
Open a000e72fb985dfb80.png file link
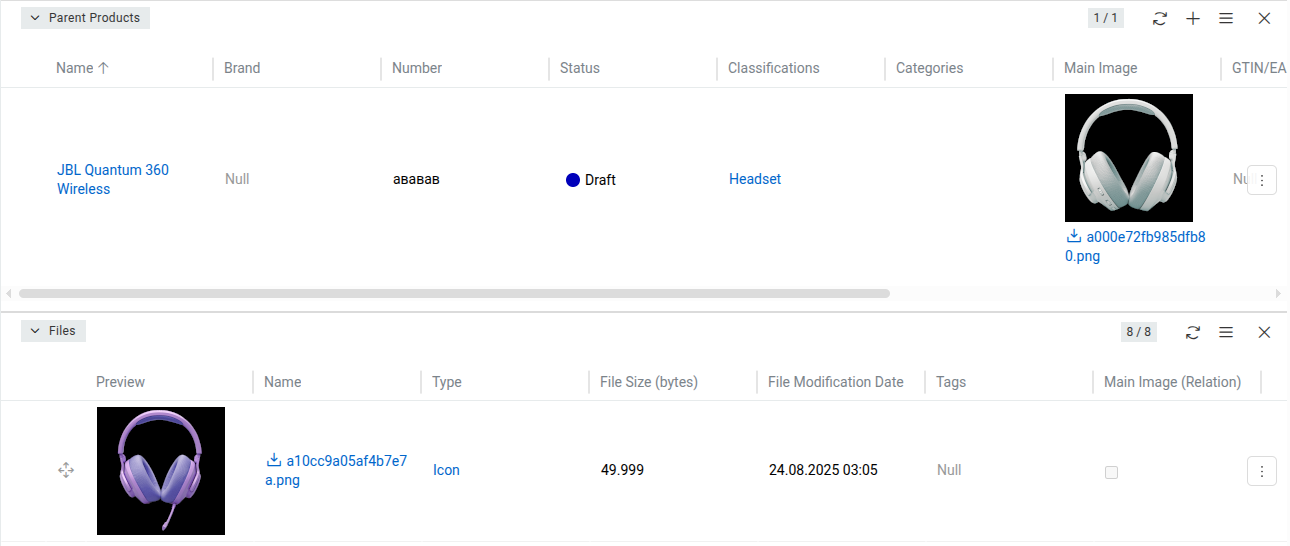(1135, 247)
